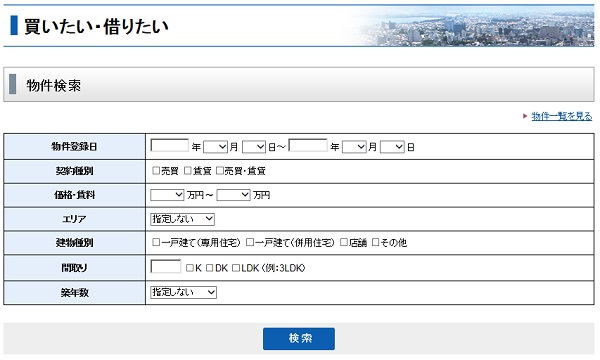Click the 間取り row label
Viewport: 600px width, 360px height.
pos(74,268)
